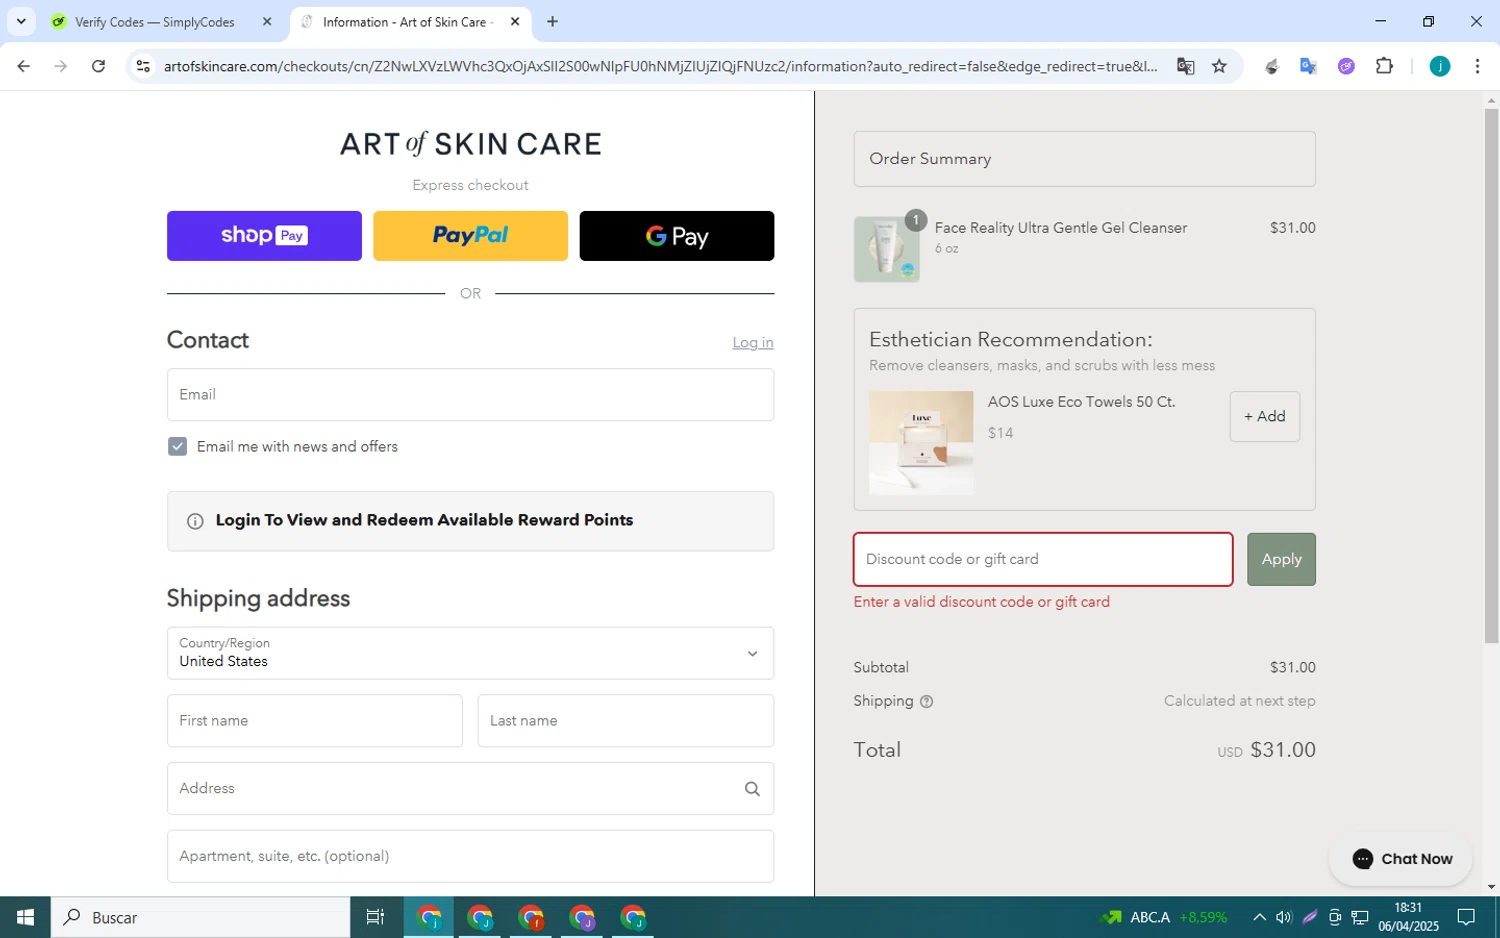Click the Login To View Reward Points banner
The width and height of the screenshot is (1500, 938).
[470, 521]
